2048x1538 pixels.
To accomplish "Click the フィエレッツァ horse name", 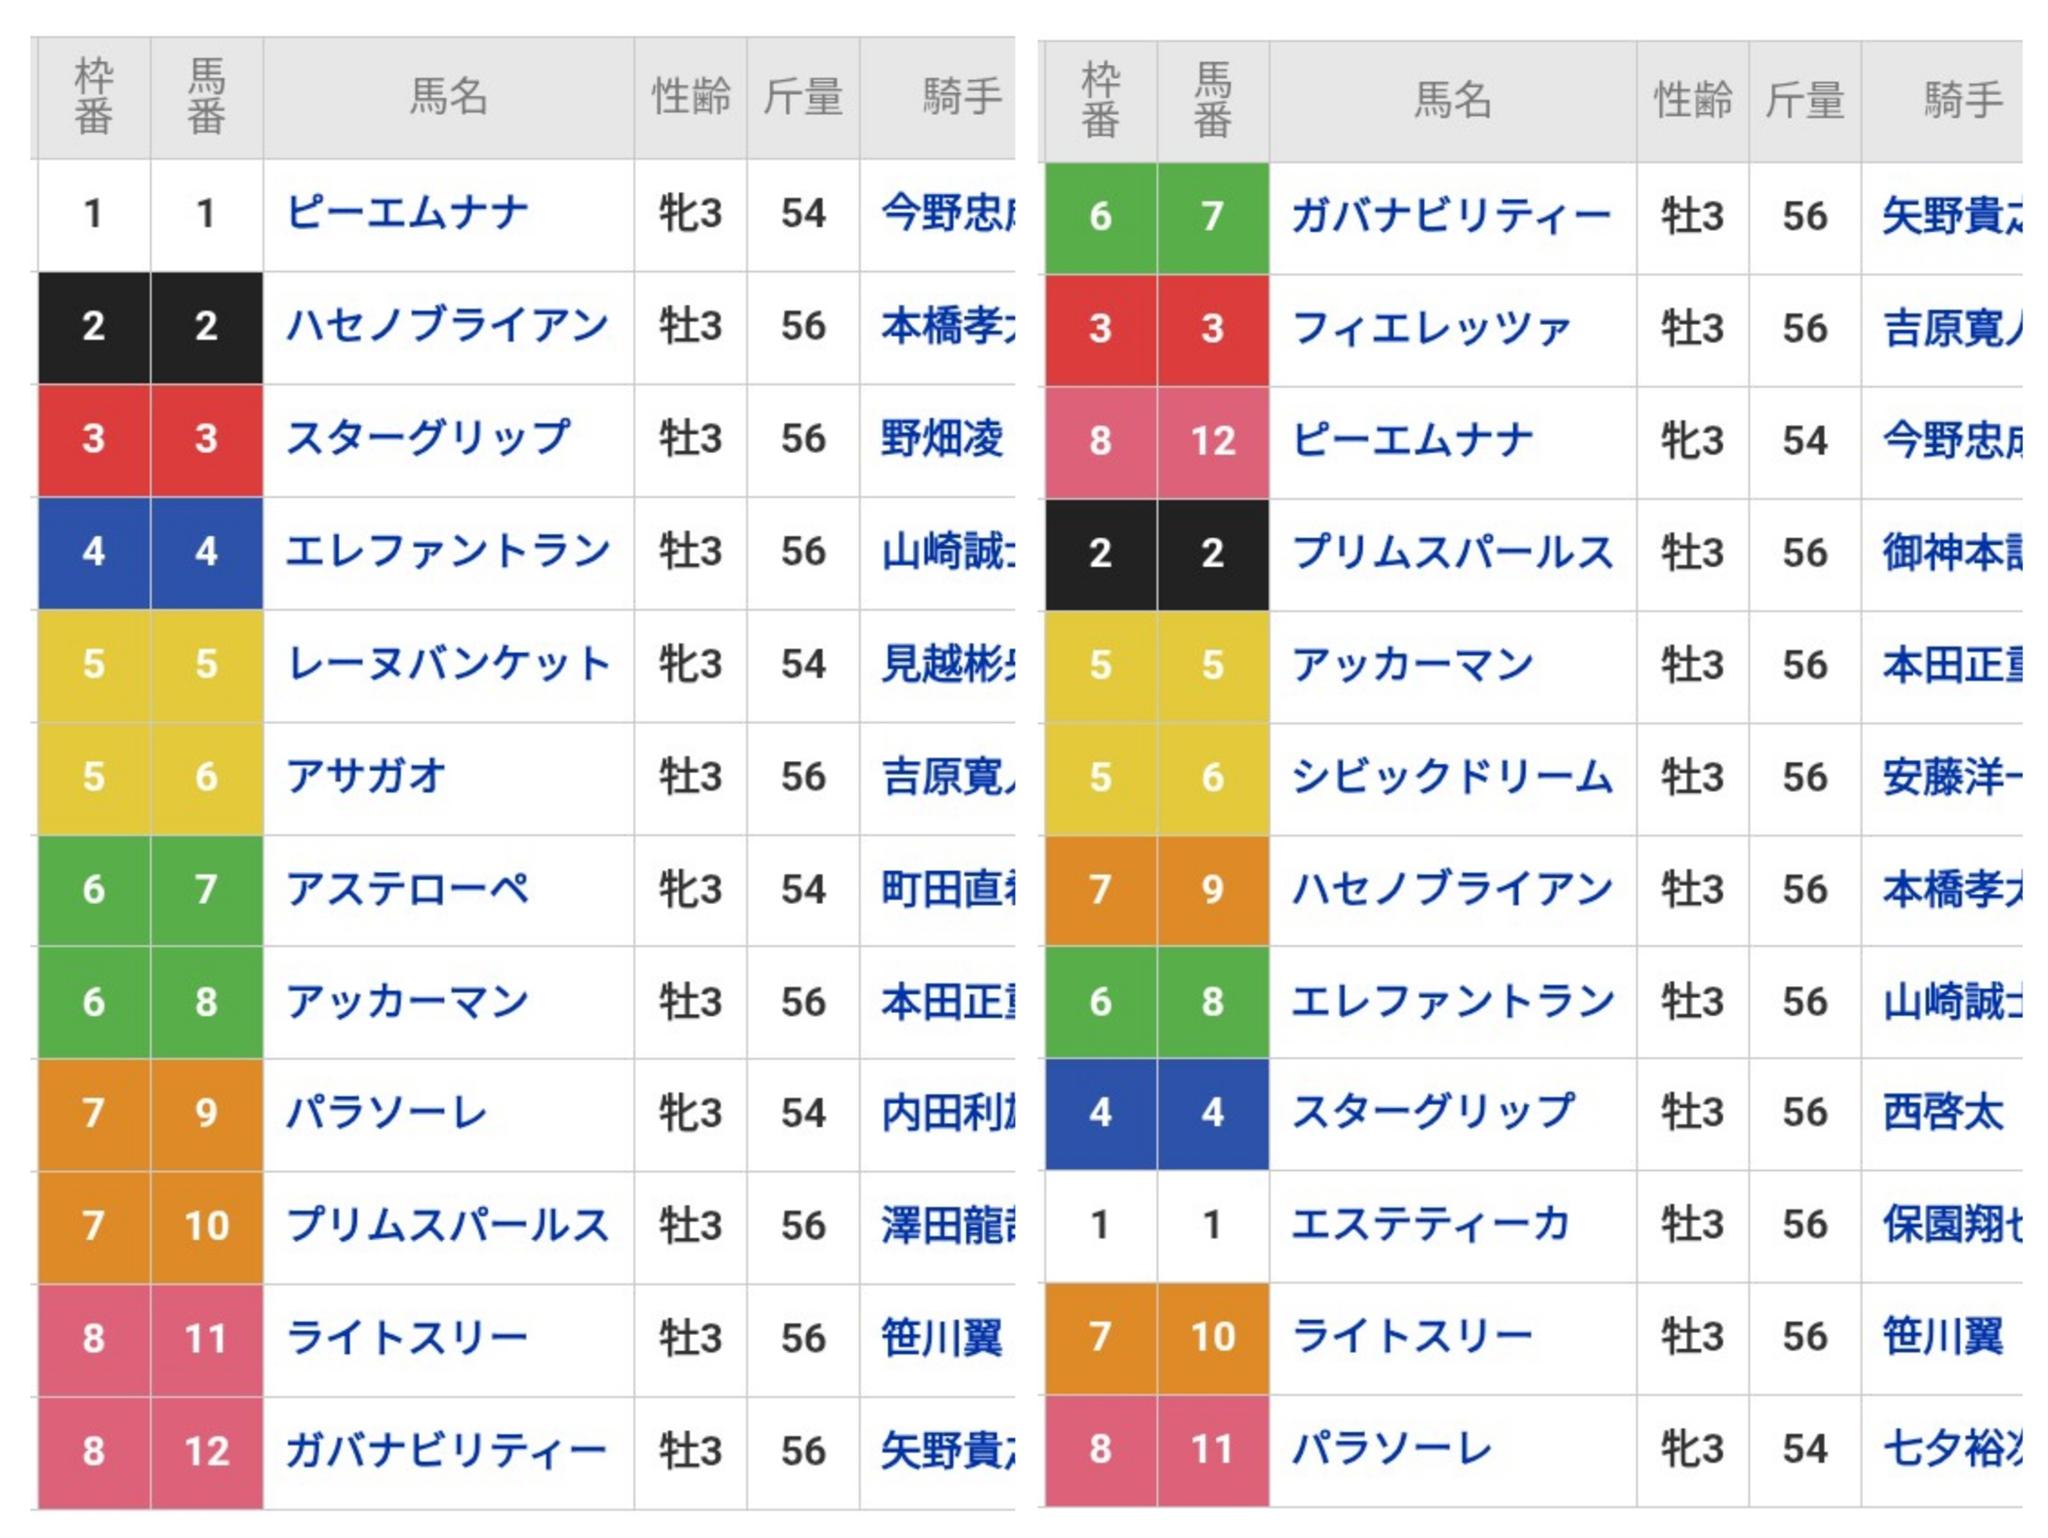I will (1431, 329).
